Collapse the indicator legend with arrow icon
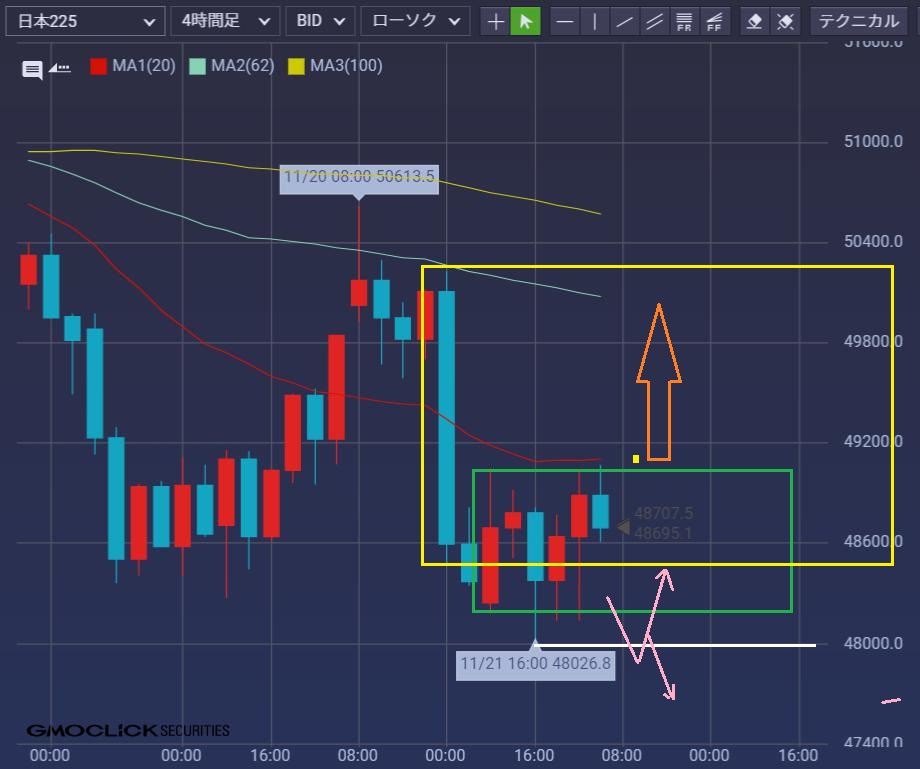Viewport: 920px width, 769px height. point(60,68)
